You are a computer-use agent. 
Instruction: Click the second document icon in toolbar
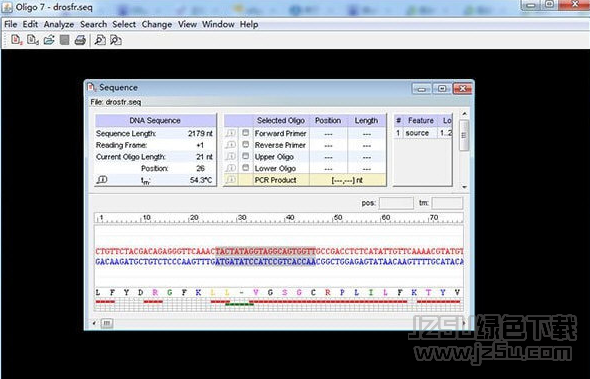pos(32,40)
